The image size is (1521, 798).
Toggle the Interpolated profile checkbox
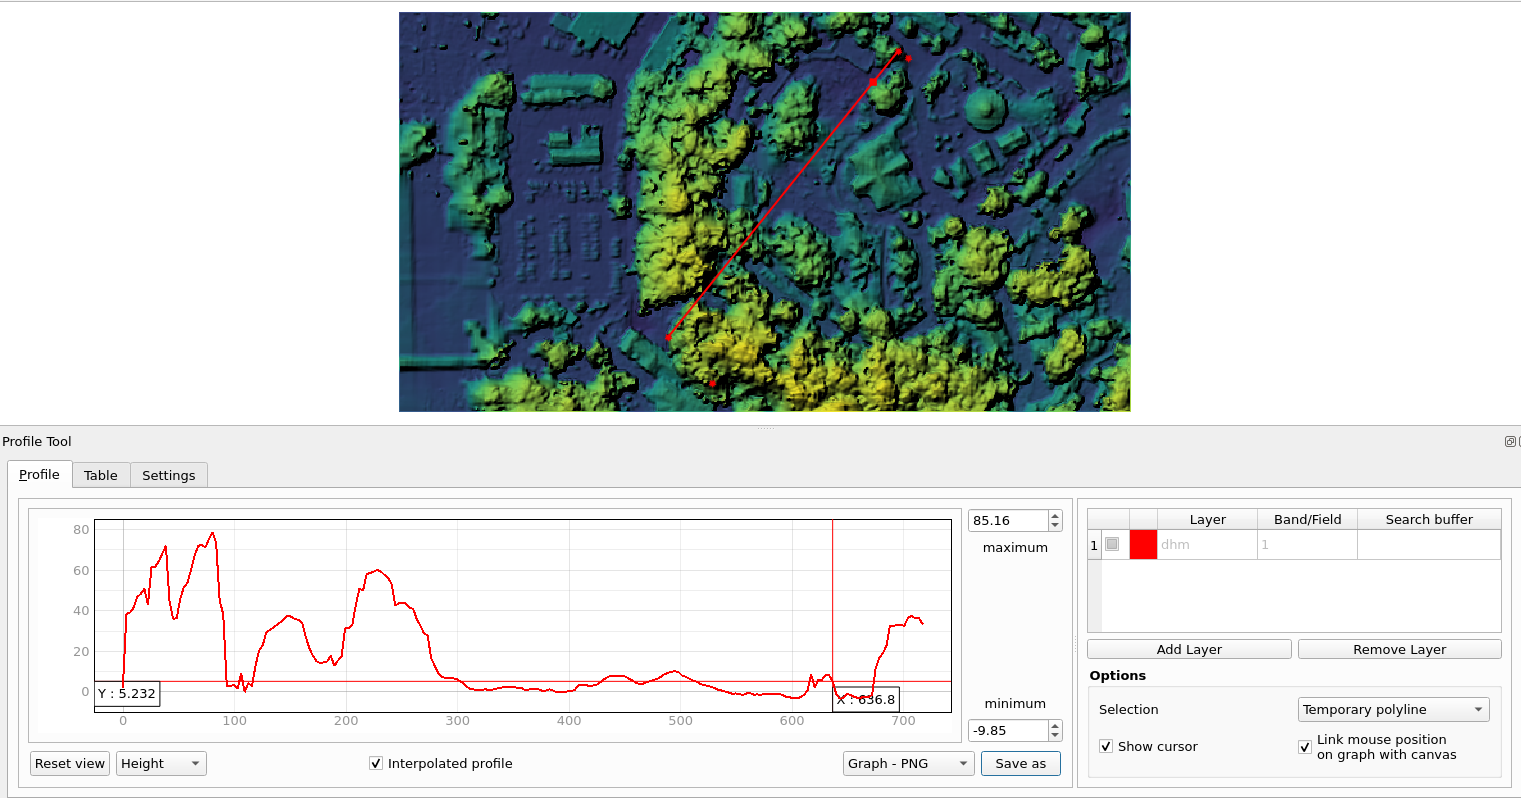click(x=376, y=763)
